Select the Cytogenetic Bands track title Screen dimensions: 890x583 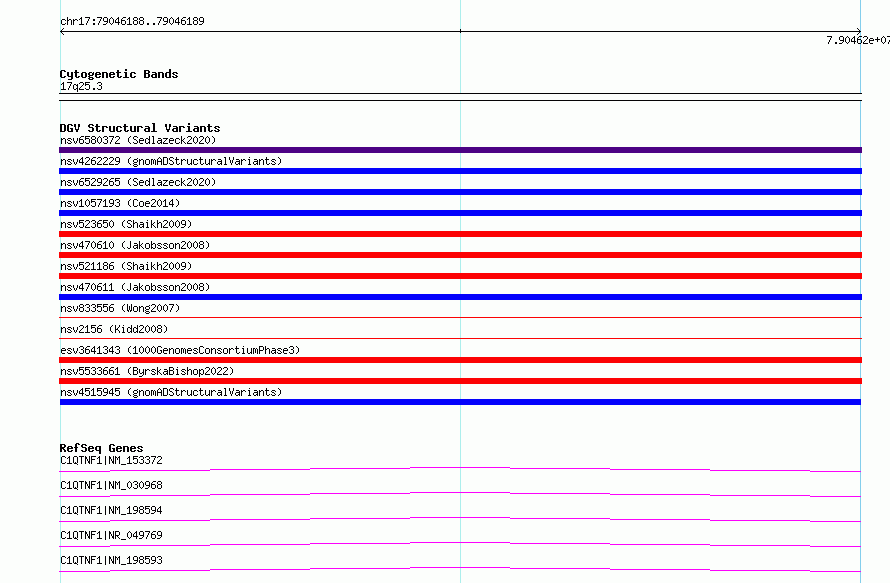[x=119, y=74]
